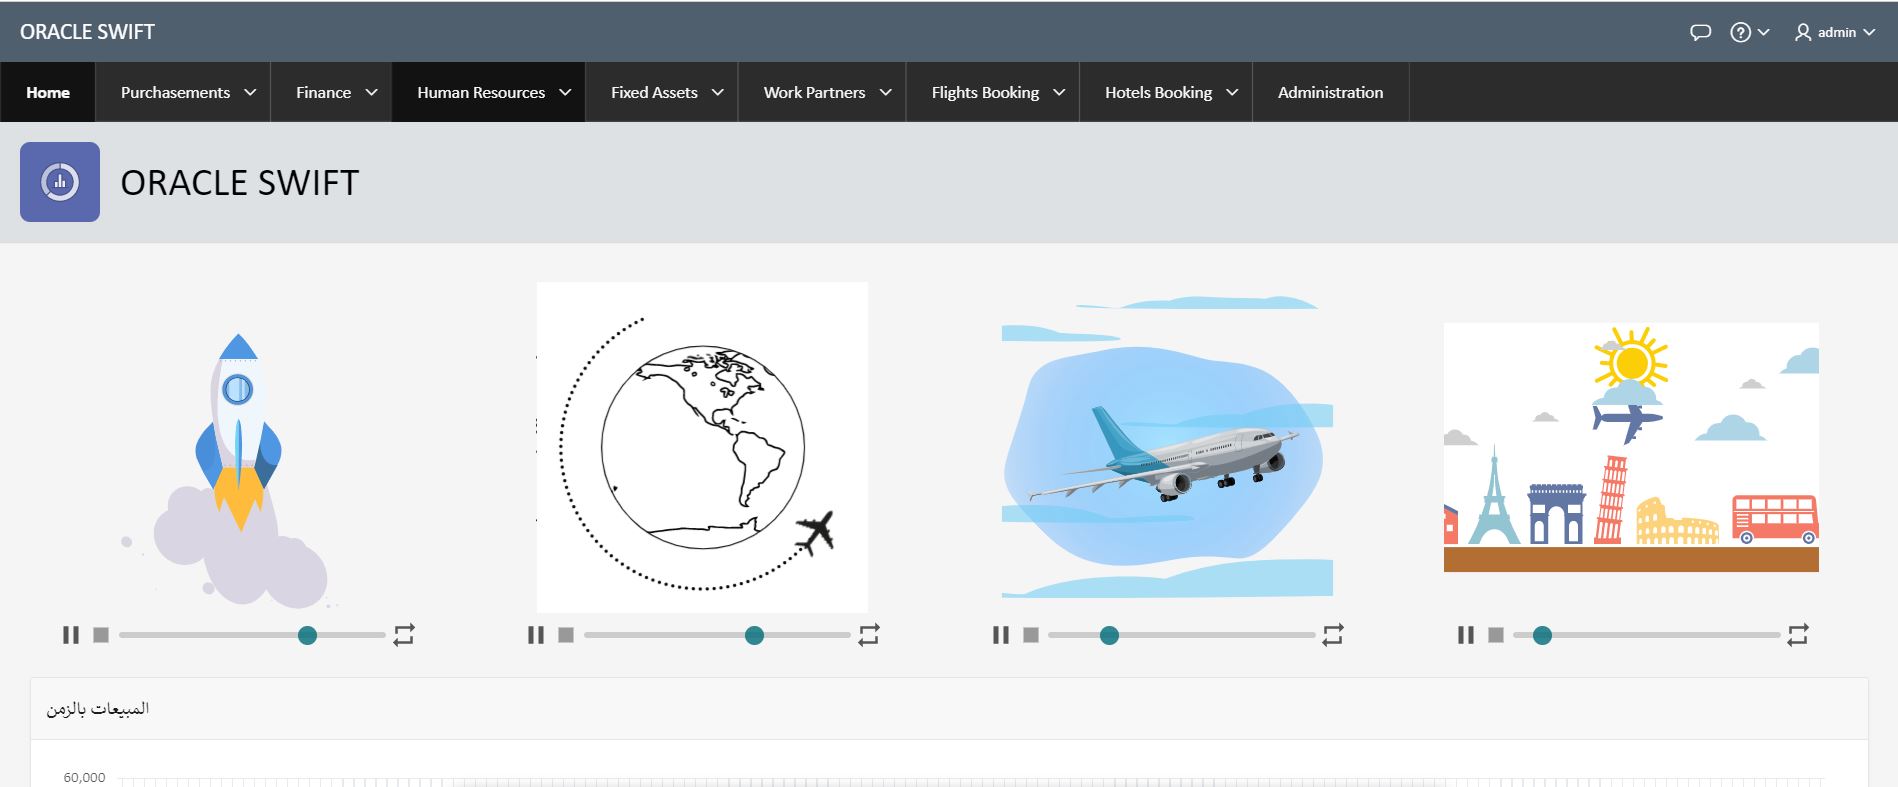Stop the globe animation
Viewport: 1898px width, 787px height.
pyautogui.click(x=566, y=635)
